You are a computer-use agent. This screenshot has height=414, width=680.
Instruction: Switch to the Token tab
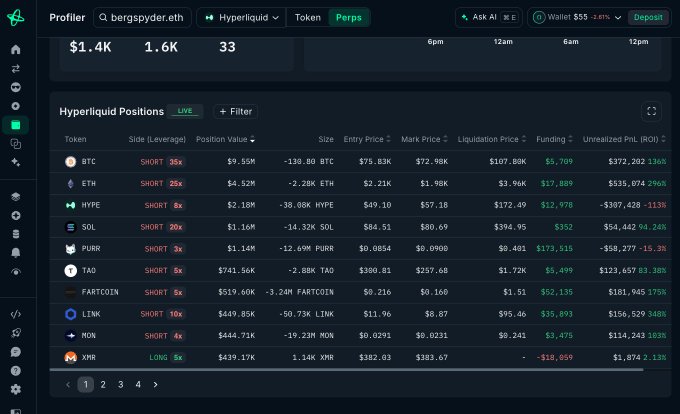point(308,18)
